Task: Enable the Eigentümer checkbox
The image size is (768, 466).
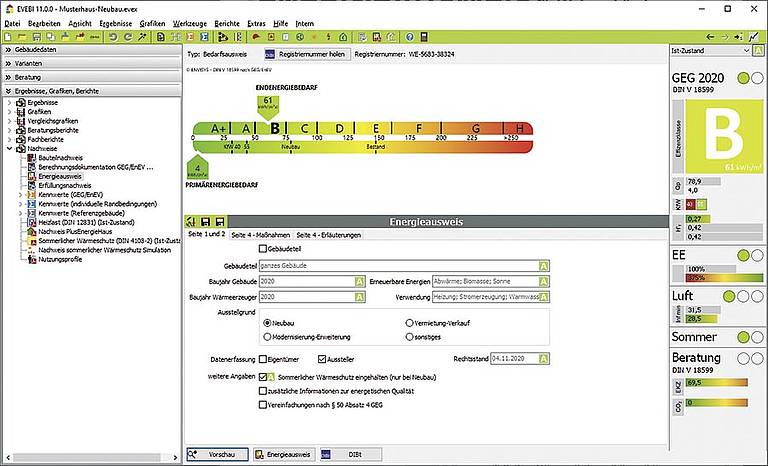Action: (x=262, y=357)
